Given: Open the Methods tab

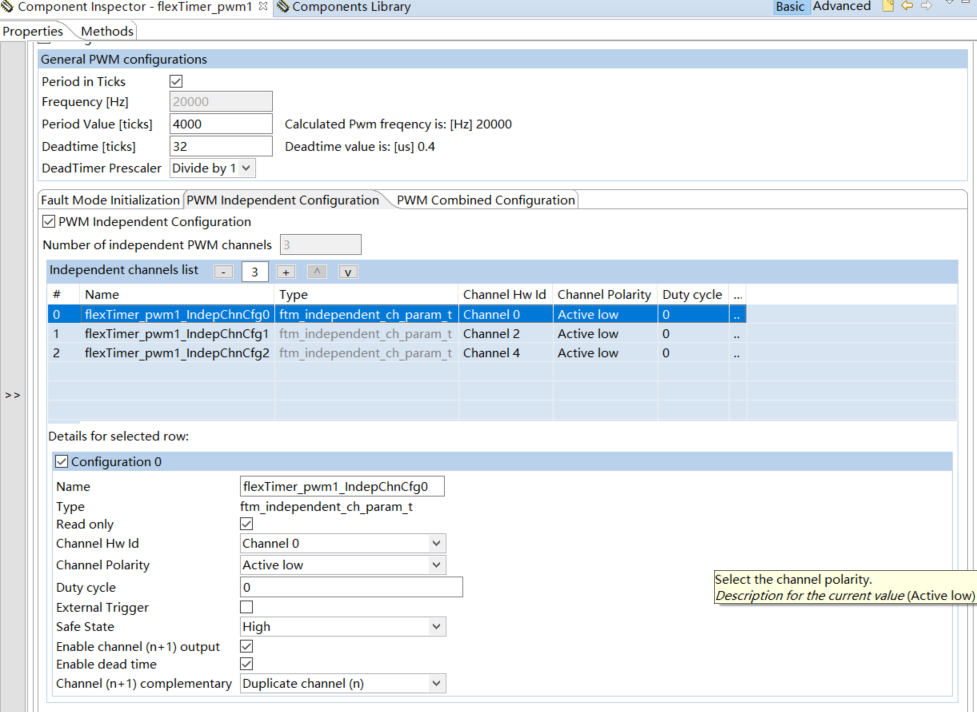Looking at the screenshot, I should [106, 31].
